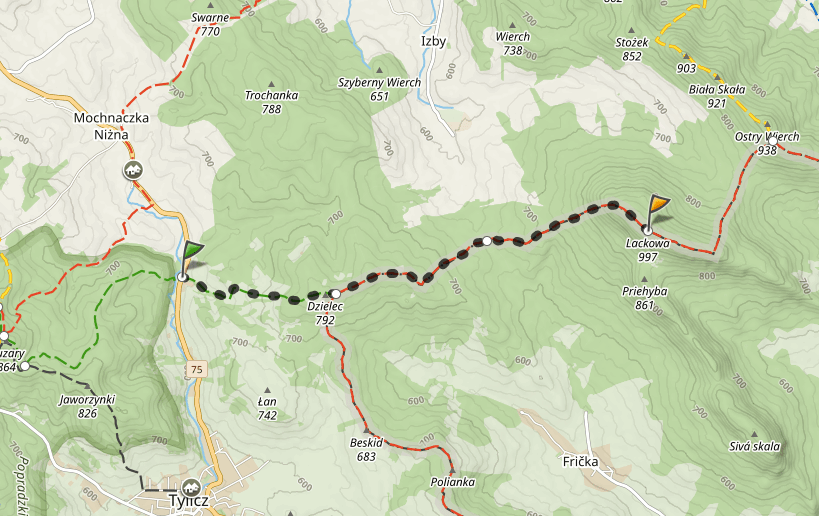Click the mid-route waypoint circle before Lackowa

487,241
